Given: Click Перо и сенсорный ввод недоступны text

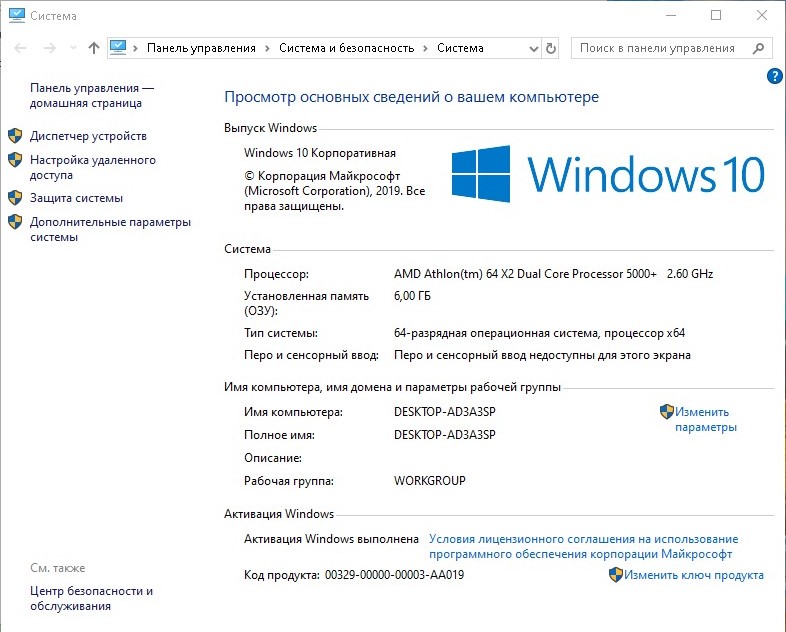Looking at the screenshot, I should 542,355.
